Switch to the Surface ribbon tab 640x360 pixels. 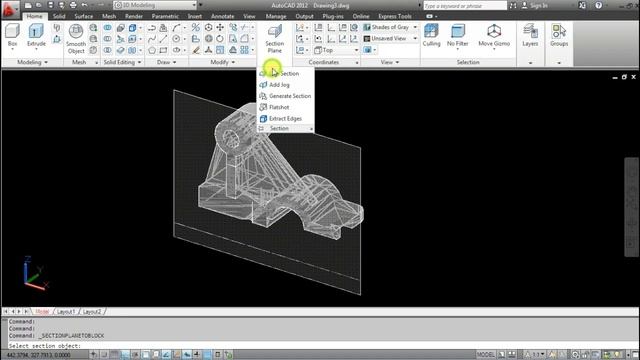click(84, 16)
